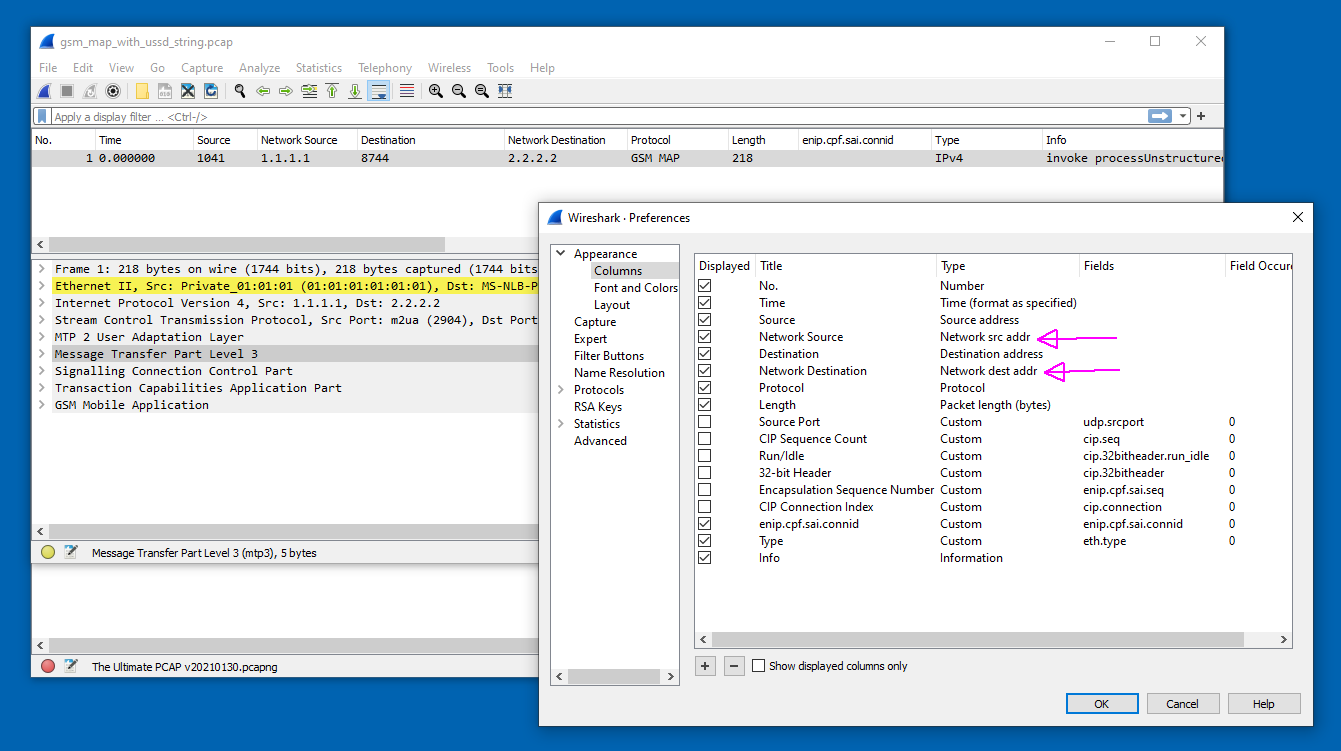Viewport: 1341px width, 751px height.
Task: Expand the Ethernet II packet detail row
Action: pyautogui.click(x=42, y=286)
